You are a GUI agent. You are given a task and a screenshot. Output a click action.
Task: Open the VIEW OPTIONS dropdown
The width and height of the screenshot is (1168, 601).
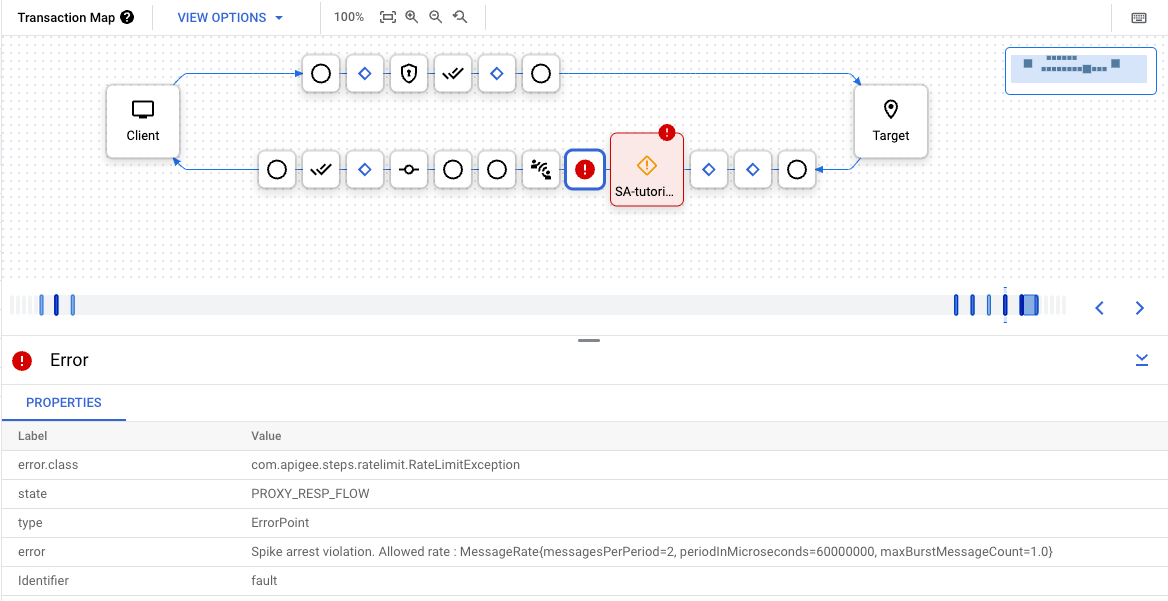click(x=230, y=17)
